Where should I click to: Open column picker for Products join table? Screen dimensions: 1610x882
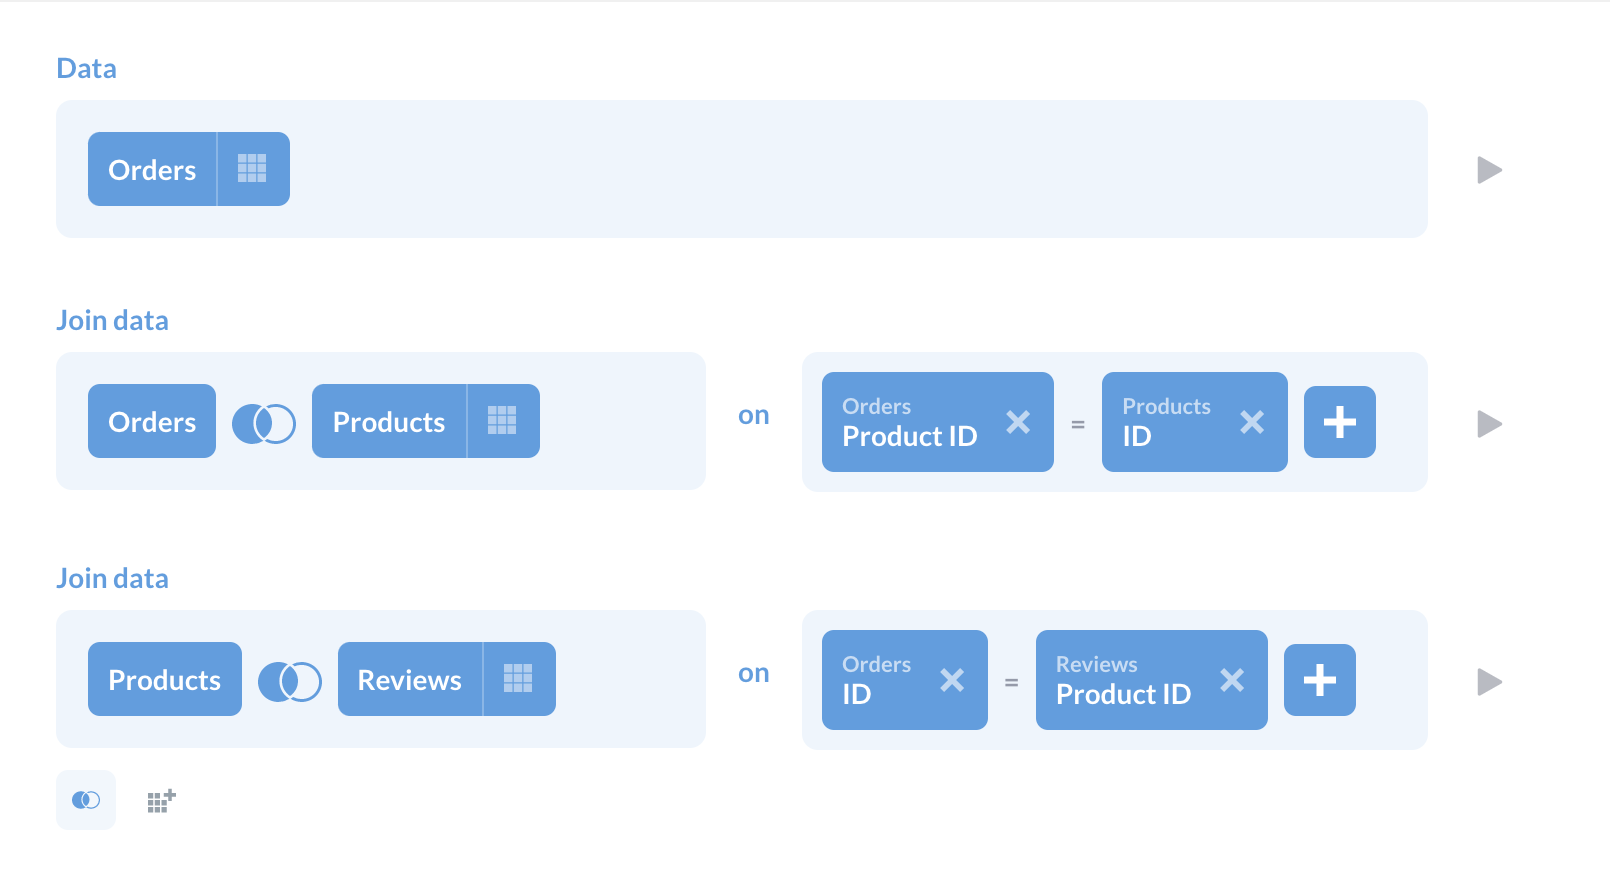point(502,421)
